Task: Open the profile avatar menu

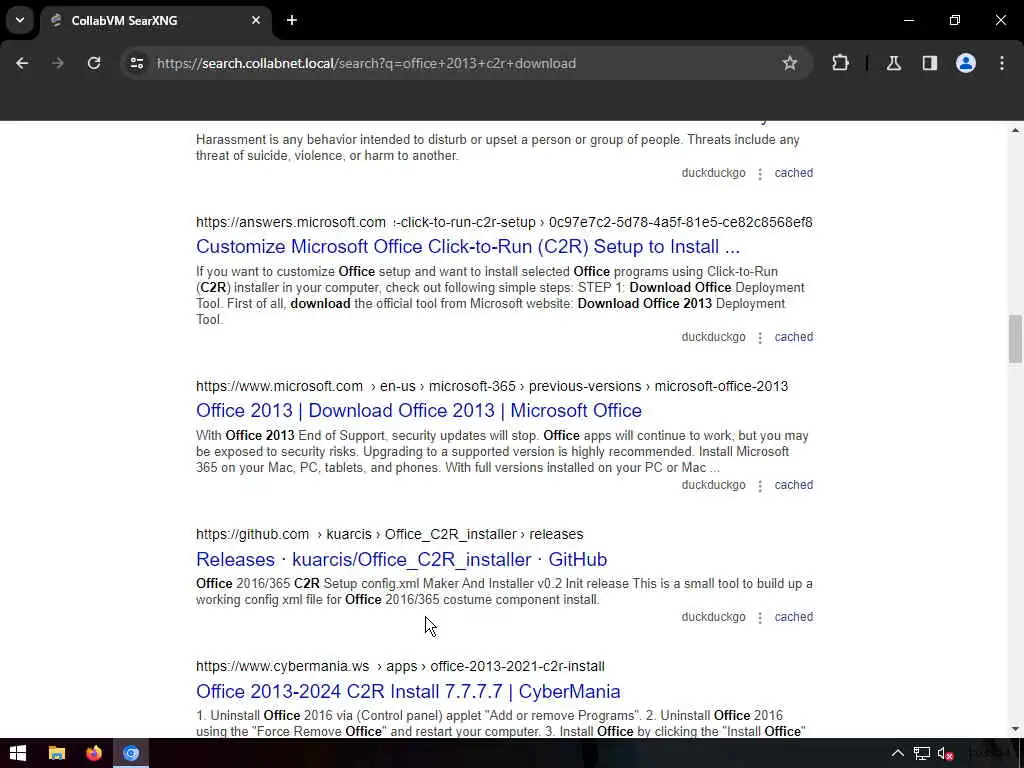Action: [965, 63]
